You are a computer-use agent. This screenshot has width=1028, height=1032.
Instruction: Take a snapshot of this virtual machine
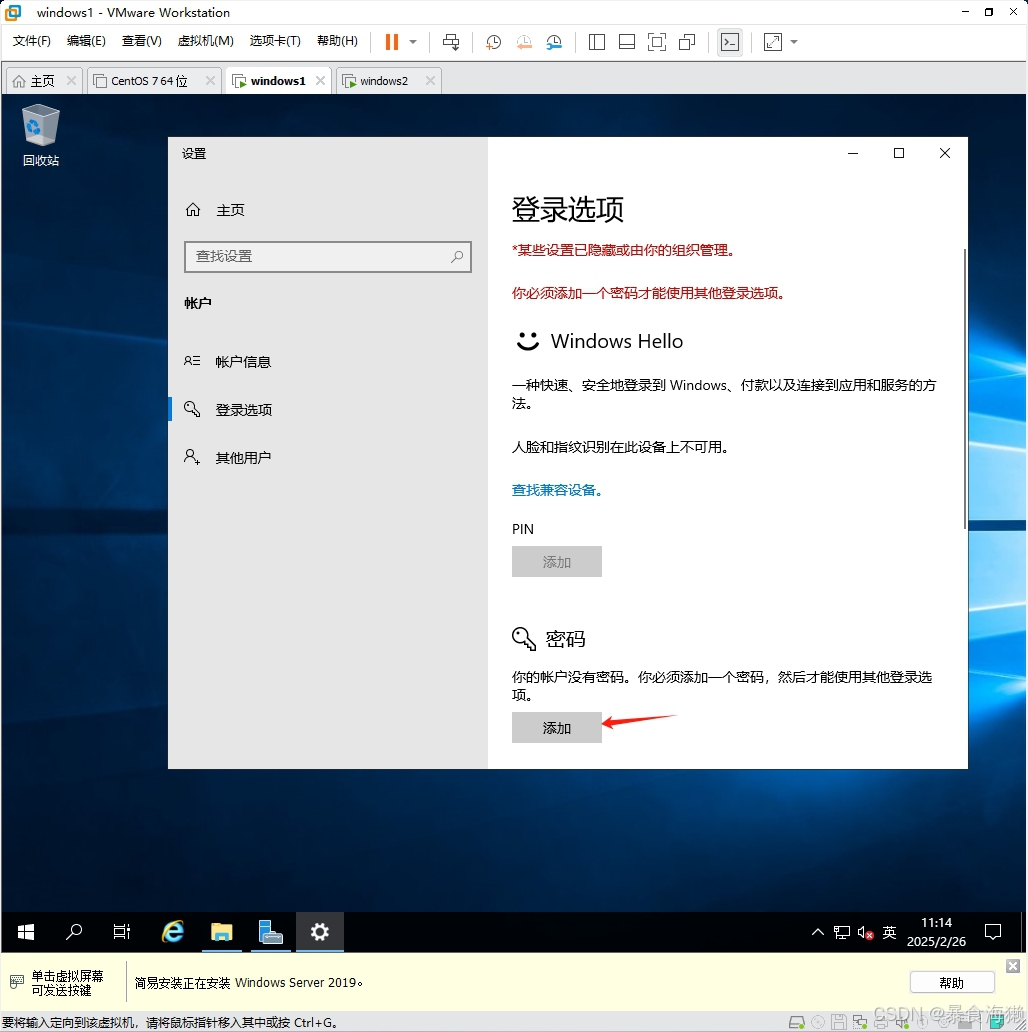(x=493, y=42)
